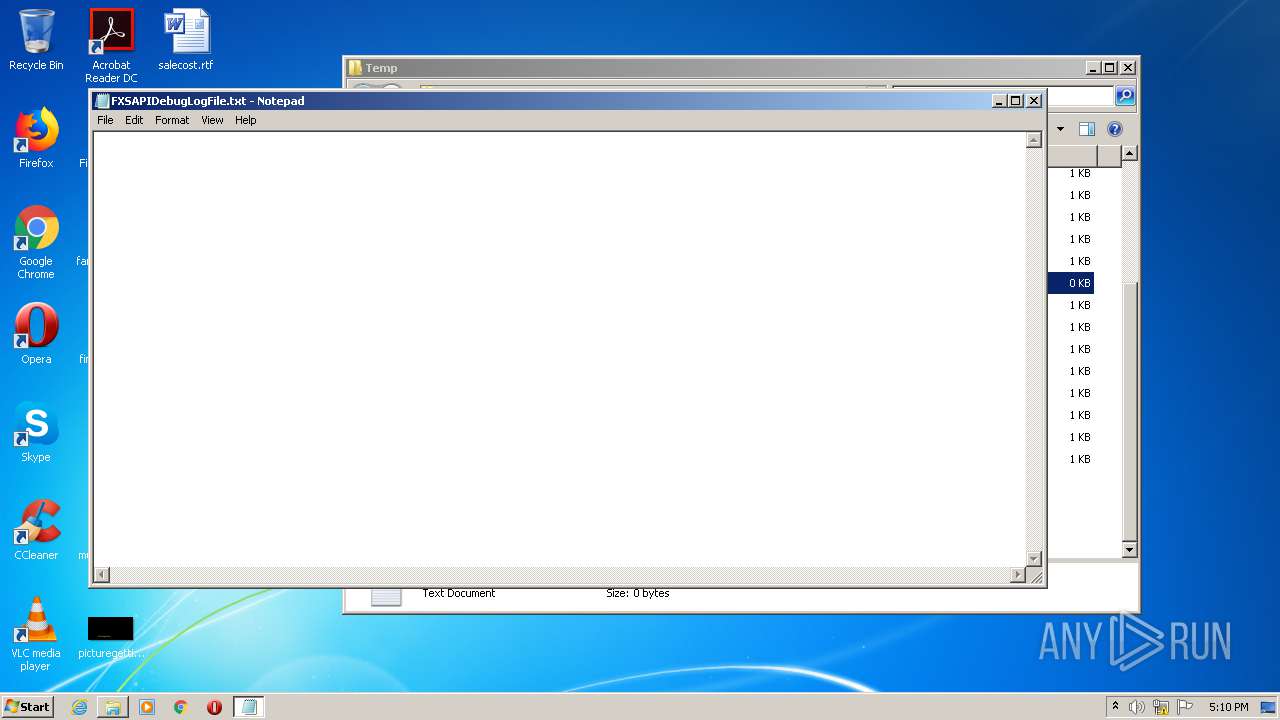The width and height of the screenshot is (1280, 720).
Task: Launch Opera from the desktop
Action: [36, 334]
